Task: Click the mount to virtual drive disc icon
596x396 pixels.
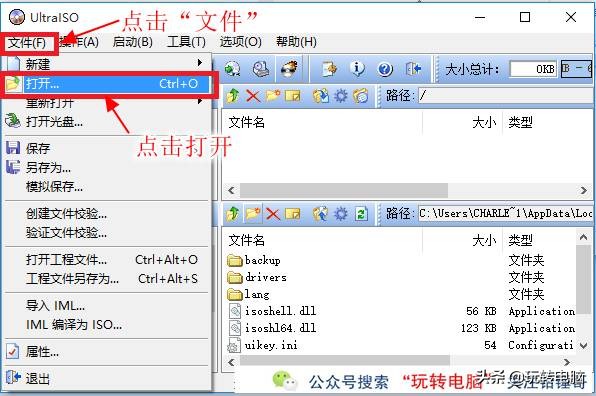Action: (x=232, y=69)
